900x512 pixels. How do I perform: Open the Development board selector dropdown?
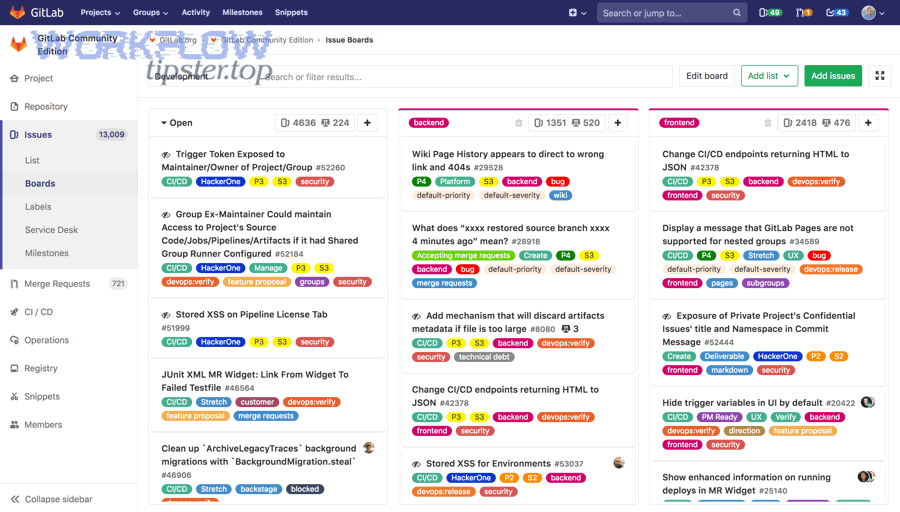point(197,76)
